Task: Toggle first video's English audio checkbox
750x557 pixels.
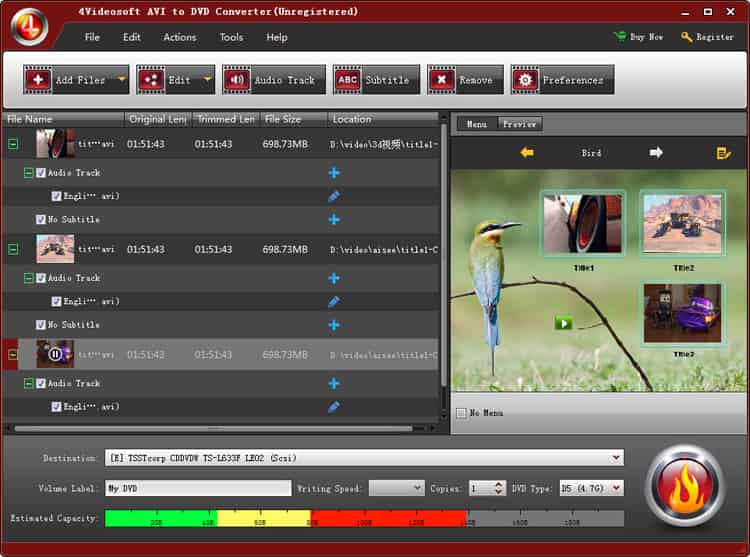Action: pos(56,196)
